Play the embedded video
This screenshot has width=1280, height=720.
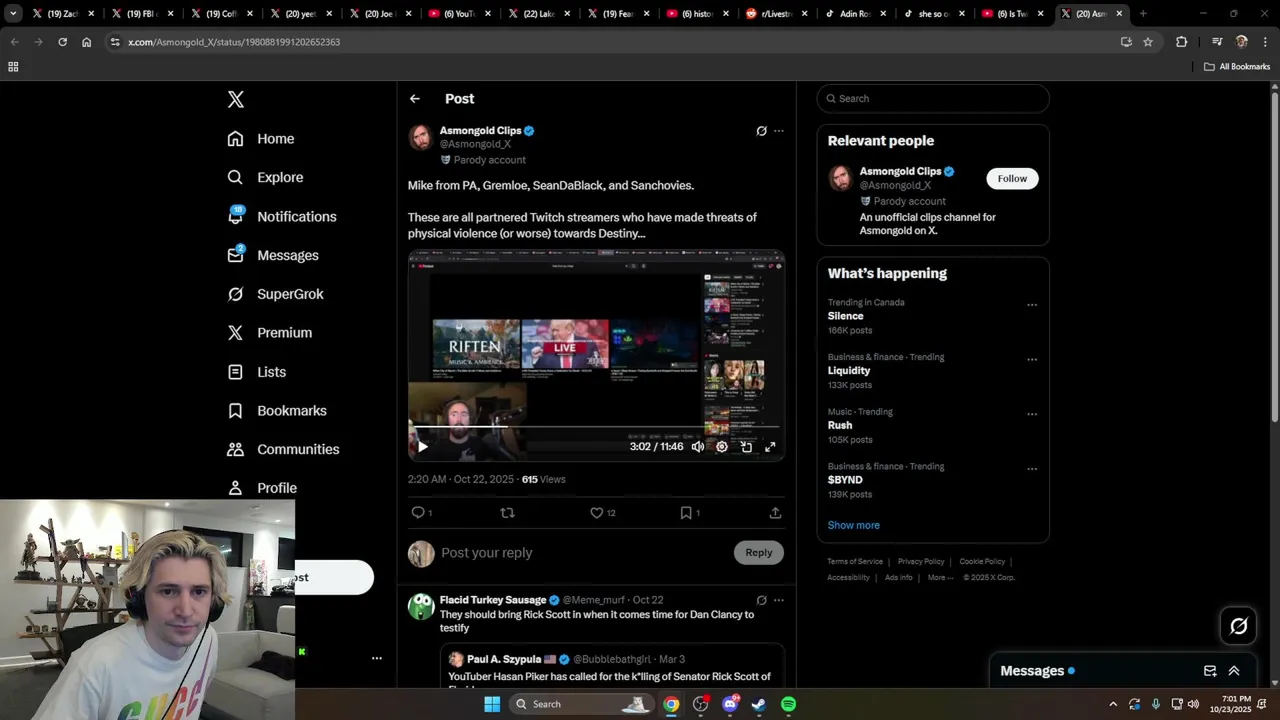422,447
